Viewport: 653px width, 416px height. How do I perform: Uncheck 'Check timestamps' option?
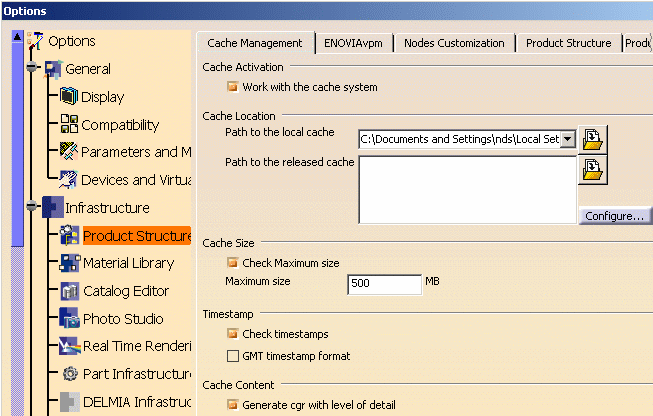pos(233,334)
